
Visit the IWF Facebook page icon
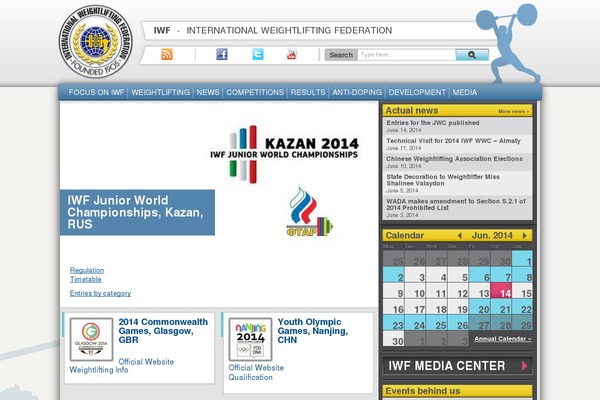point(222,54)
